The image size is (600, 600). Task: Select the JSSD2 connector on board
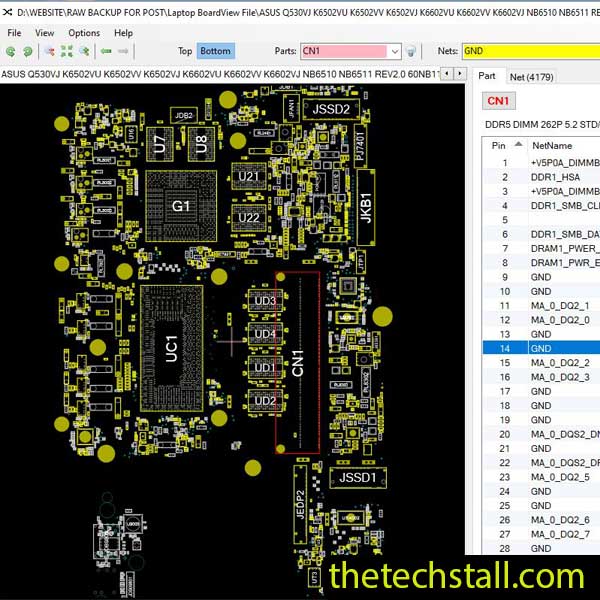[x=331, y=109]
